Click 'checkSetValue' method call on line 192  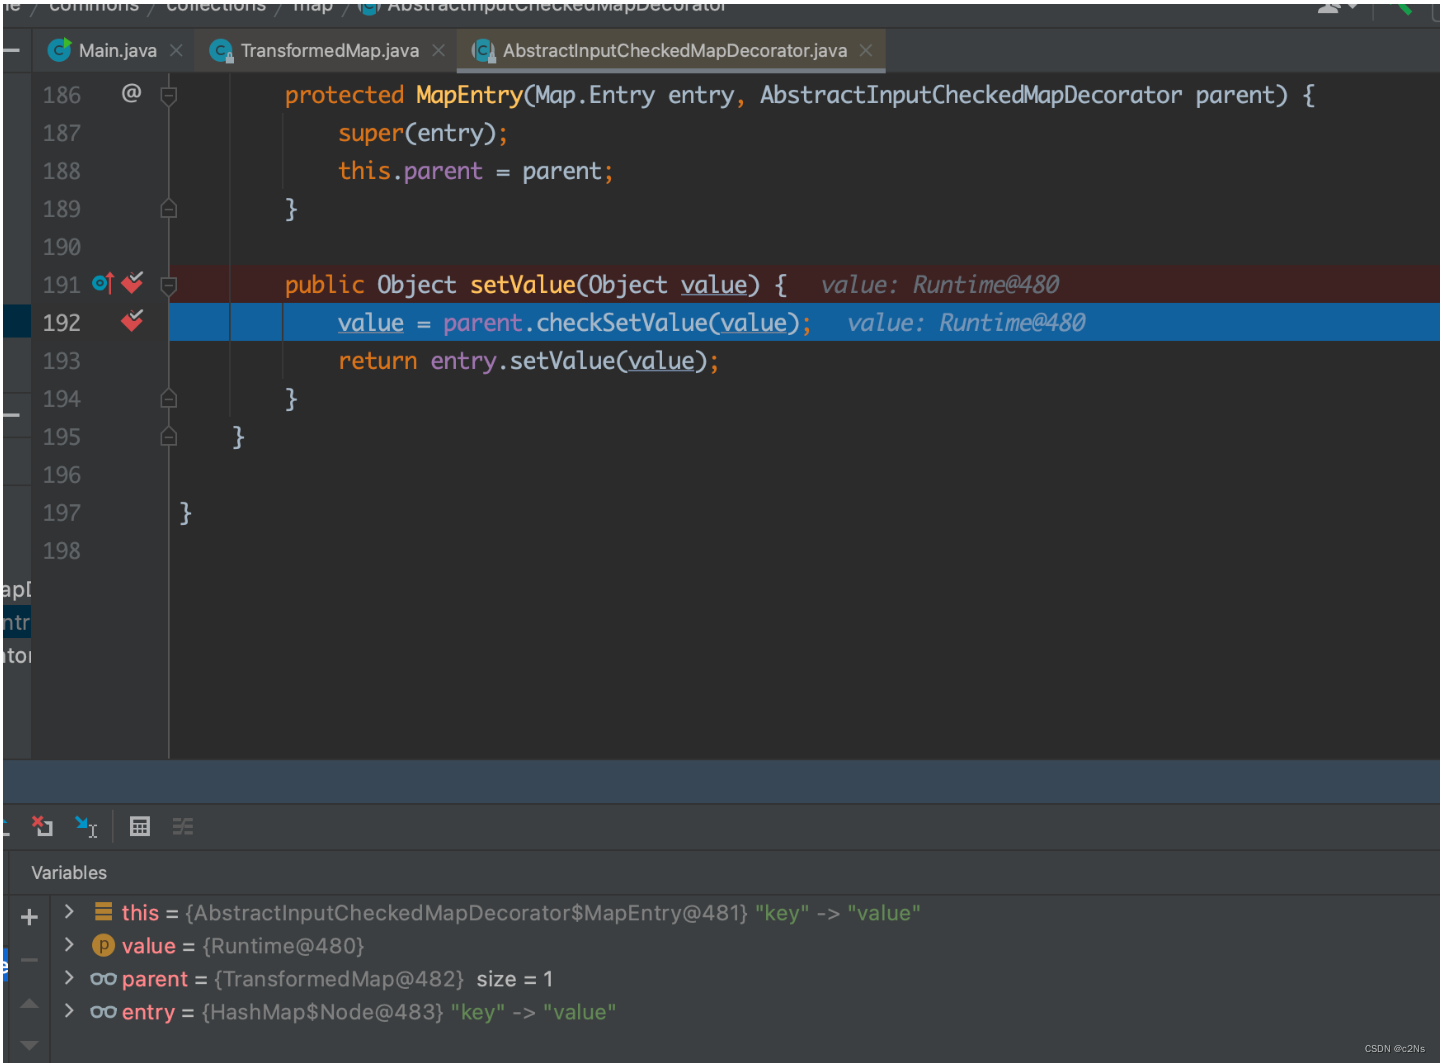coord(622,323)
